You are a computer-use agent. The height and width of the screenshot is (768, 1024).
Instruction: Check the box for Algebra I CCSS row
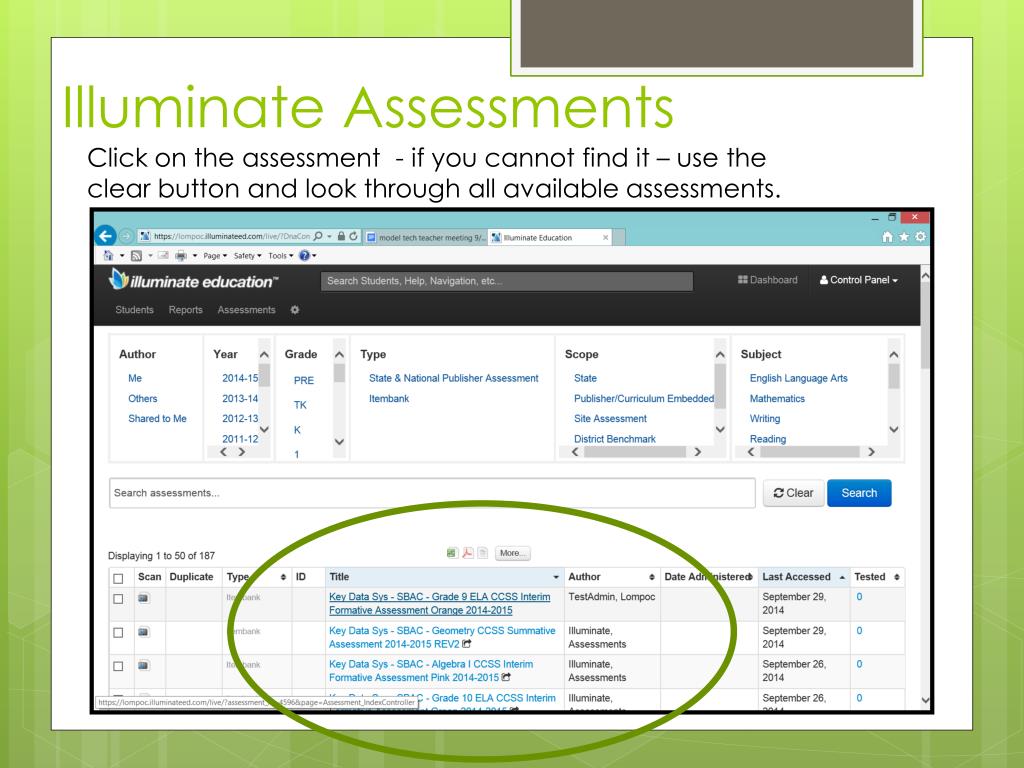118,667
